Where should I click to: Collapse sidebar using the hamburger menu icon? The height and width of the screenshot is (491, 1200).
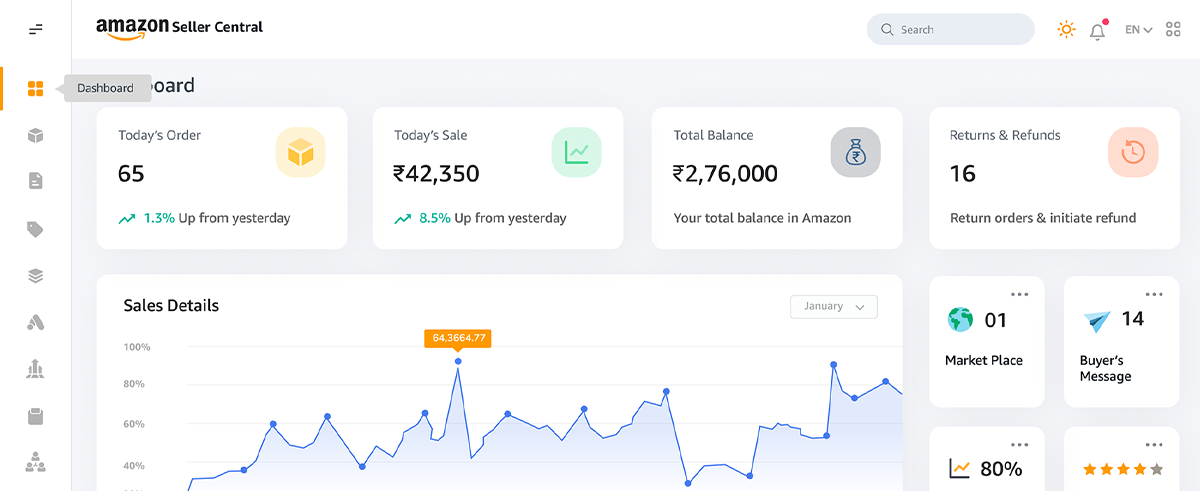(36, 30)
